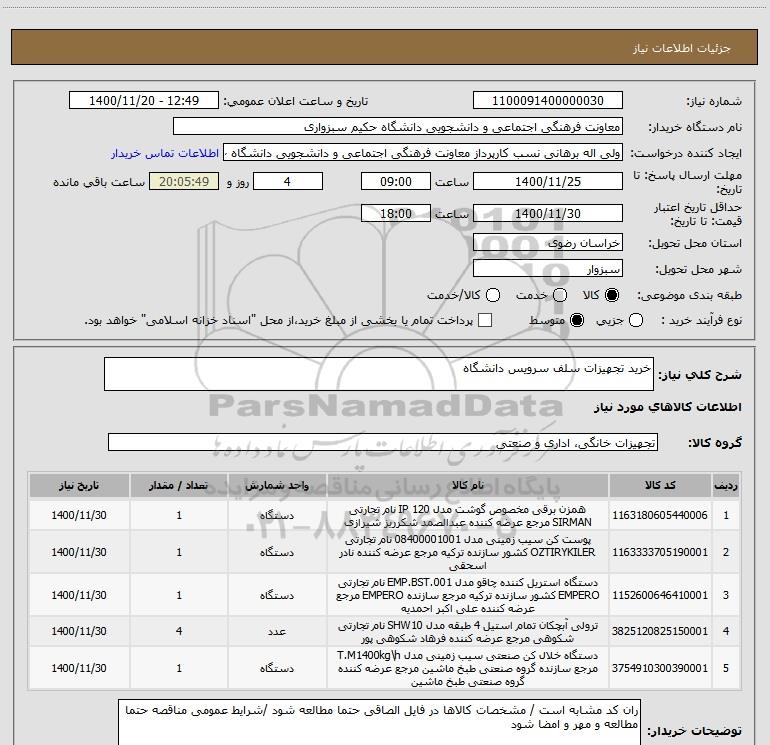The height and width of the screenshot is (745, 770).
Task: Click the SHW10 steel trolley item name
Action: coord(468,632)
